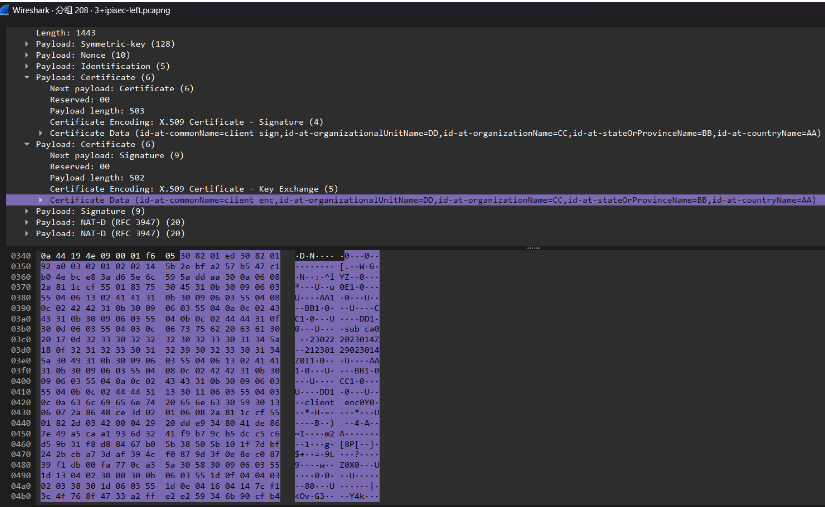The width and height of the screenshot is (825, 507).
Task: Select X.509 Certificate - Signature (4) encoding row
Action: pos(186,122)
